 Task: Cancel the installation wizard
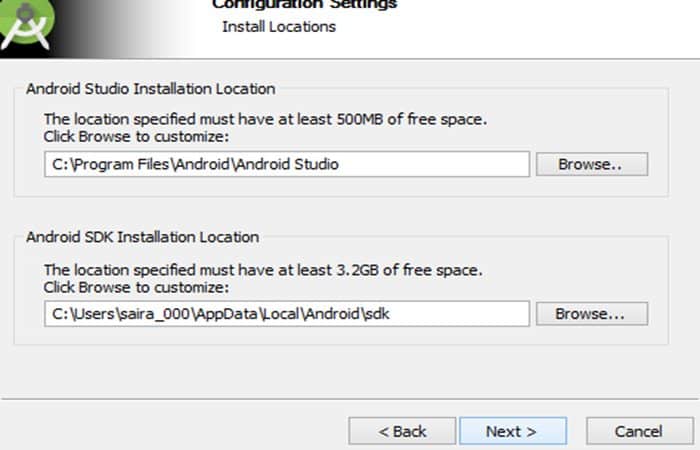pos(640,431)
